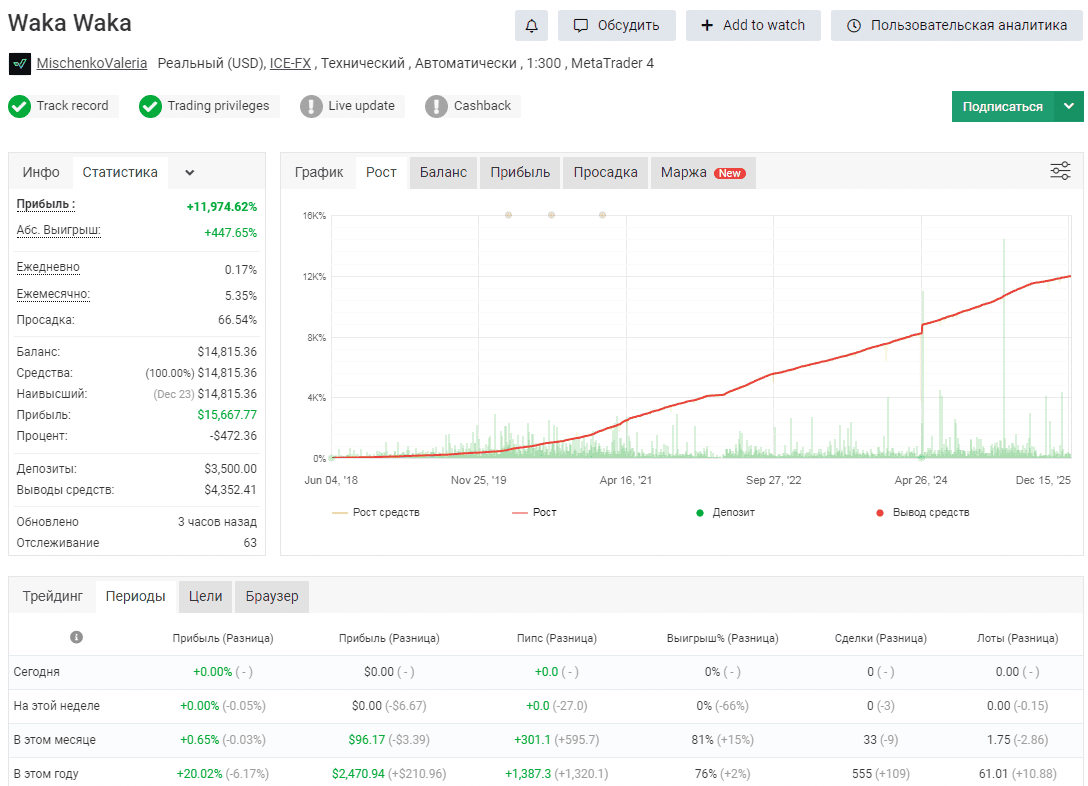
Task: Click the Track record green checkmark
Action: (x=19, y=106)
